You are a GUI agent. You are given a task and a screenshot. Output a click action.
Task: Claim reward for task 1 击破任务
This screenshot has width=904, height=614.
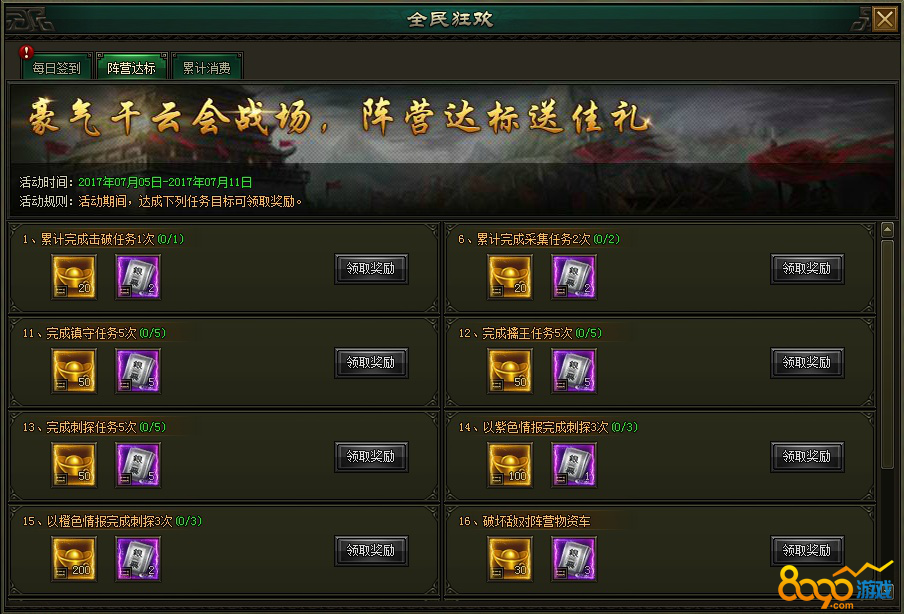click(x=371, y=269)
